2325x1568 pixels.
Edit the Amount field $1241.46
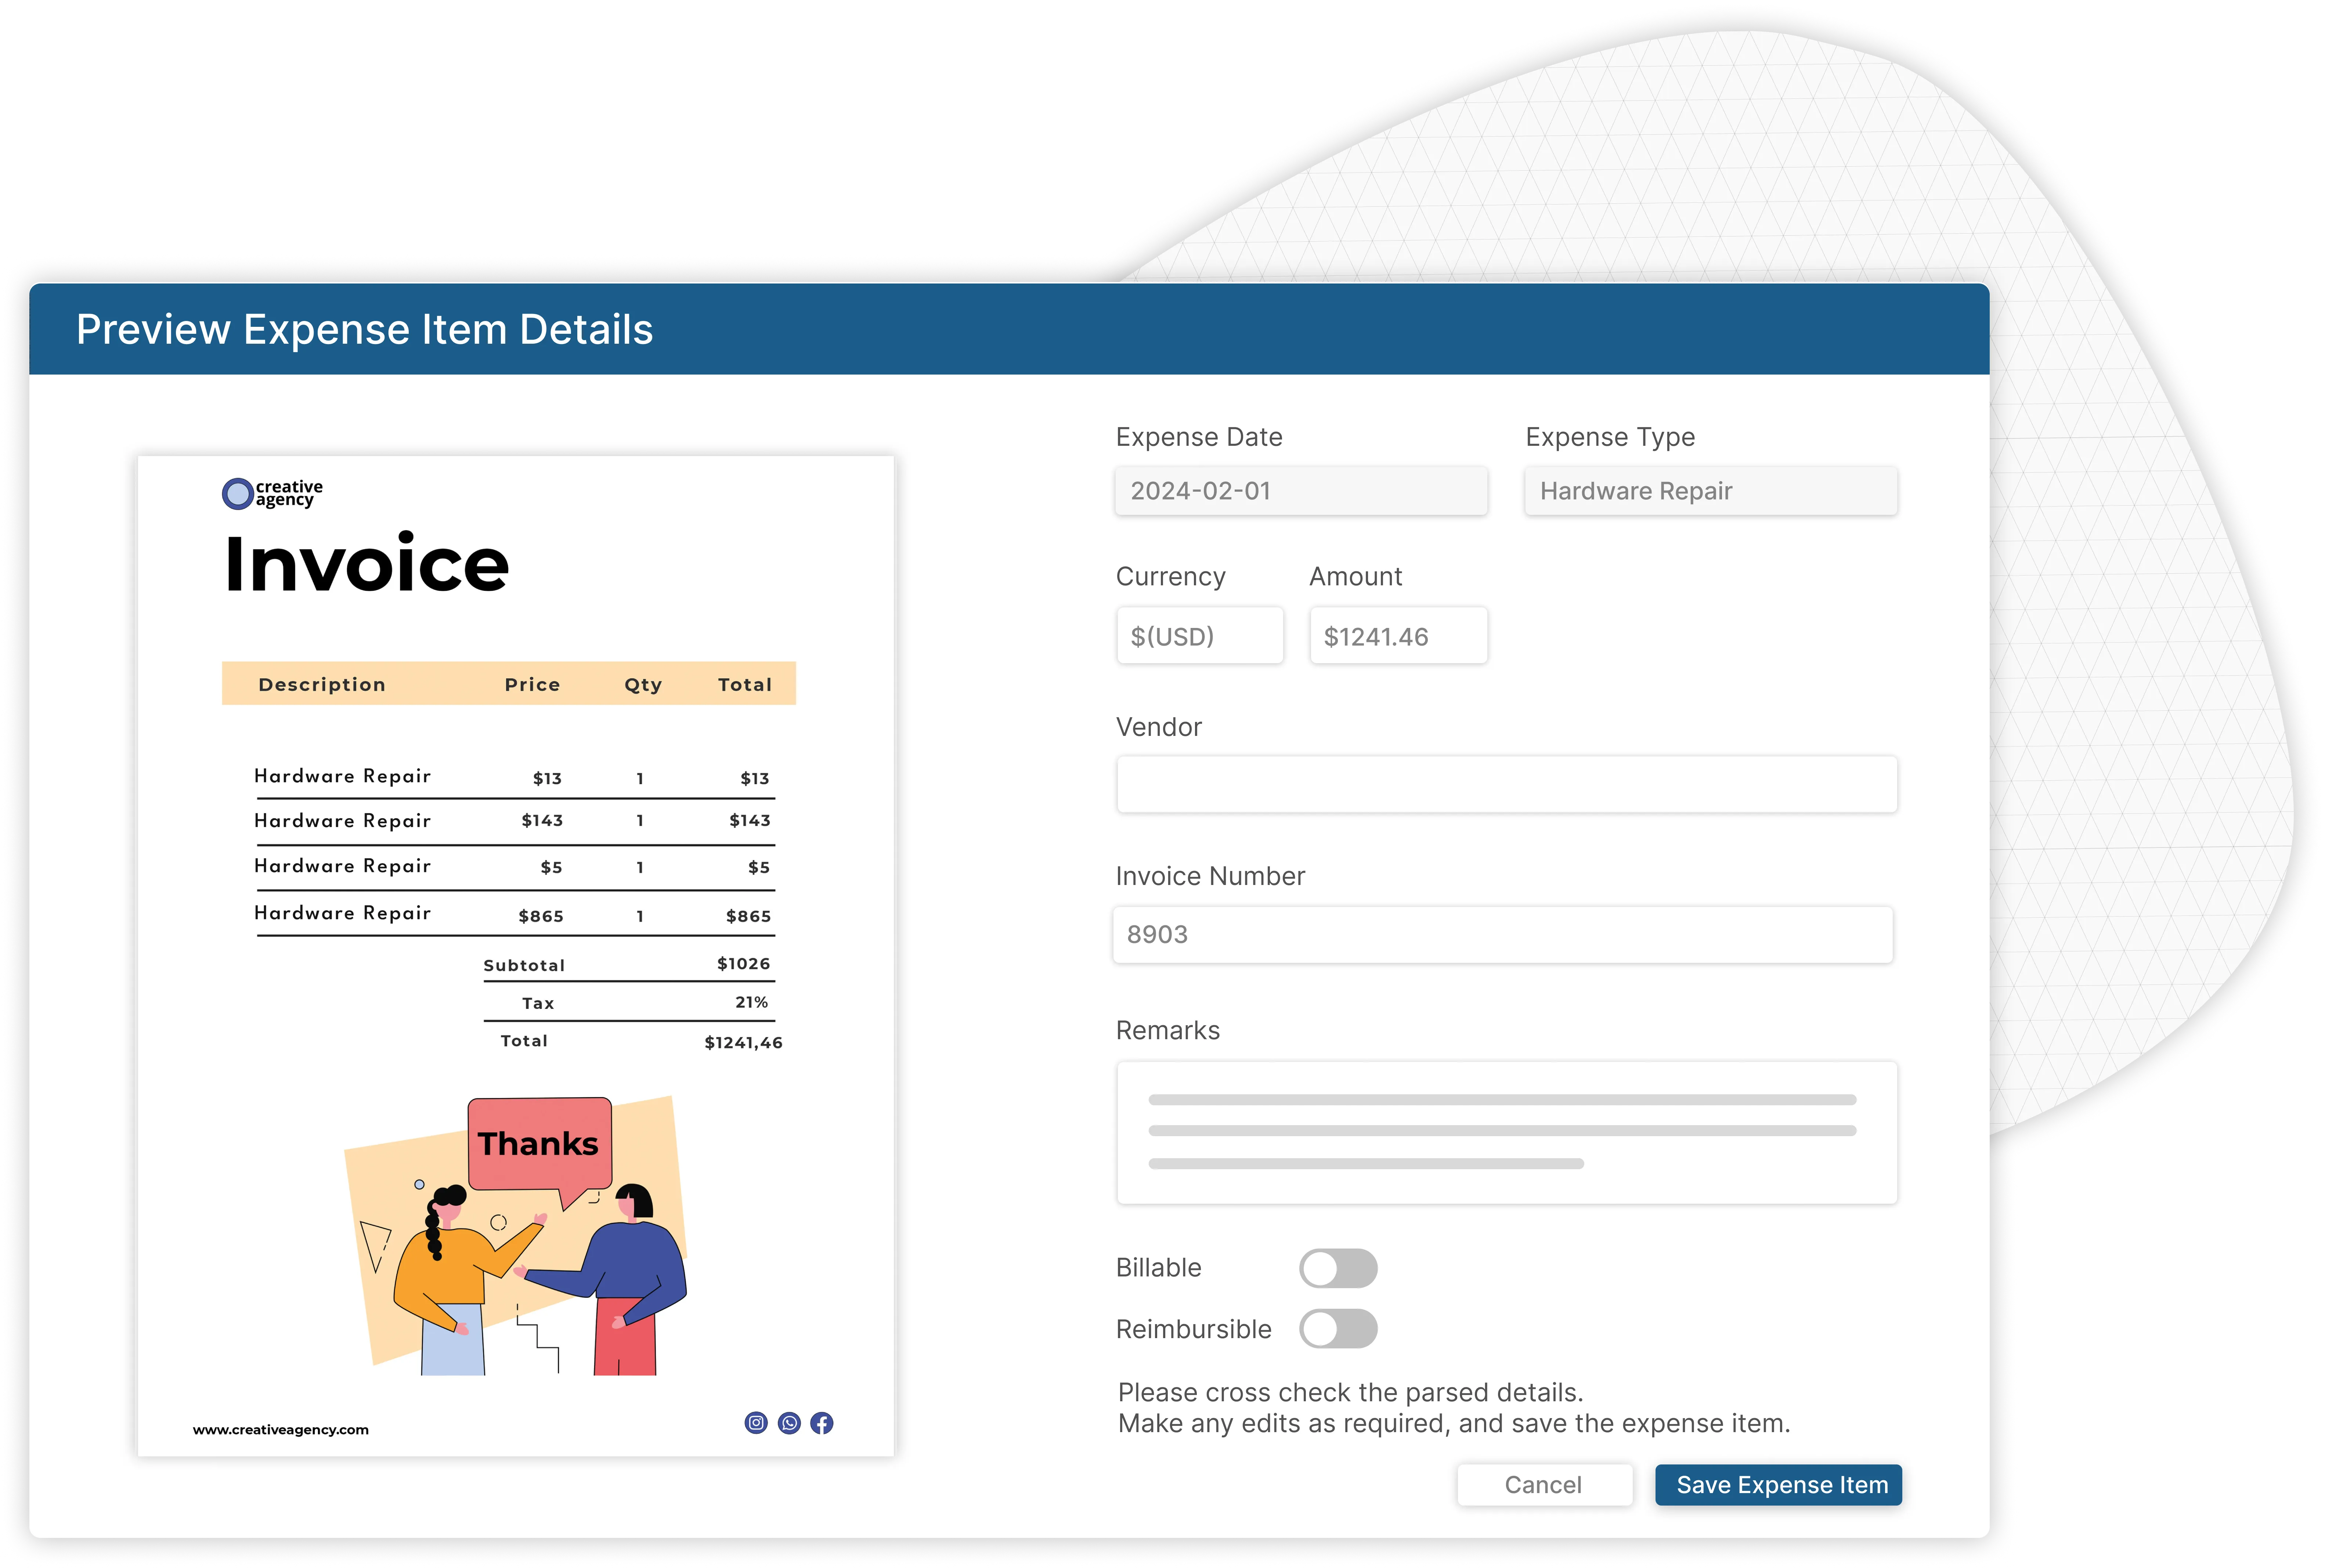1398,636
